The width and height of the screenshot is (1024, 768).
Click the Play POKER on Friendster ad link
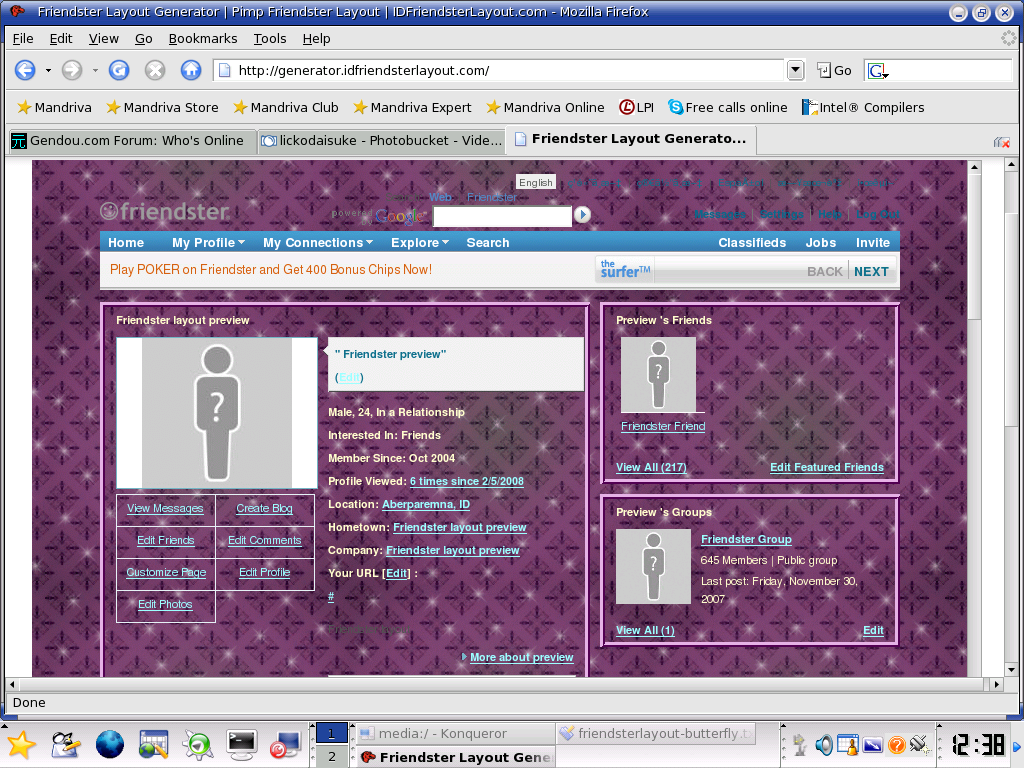[x=271, y=269]
